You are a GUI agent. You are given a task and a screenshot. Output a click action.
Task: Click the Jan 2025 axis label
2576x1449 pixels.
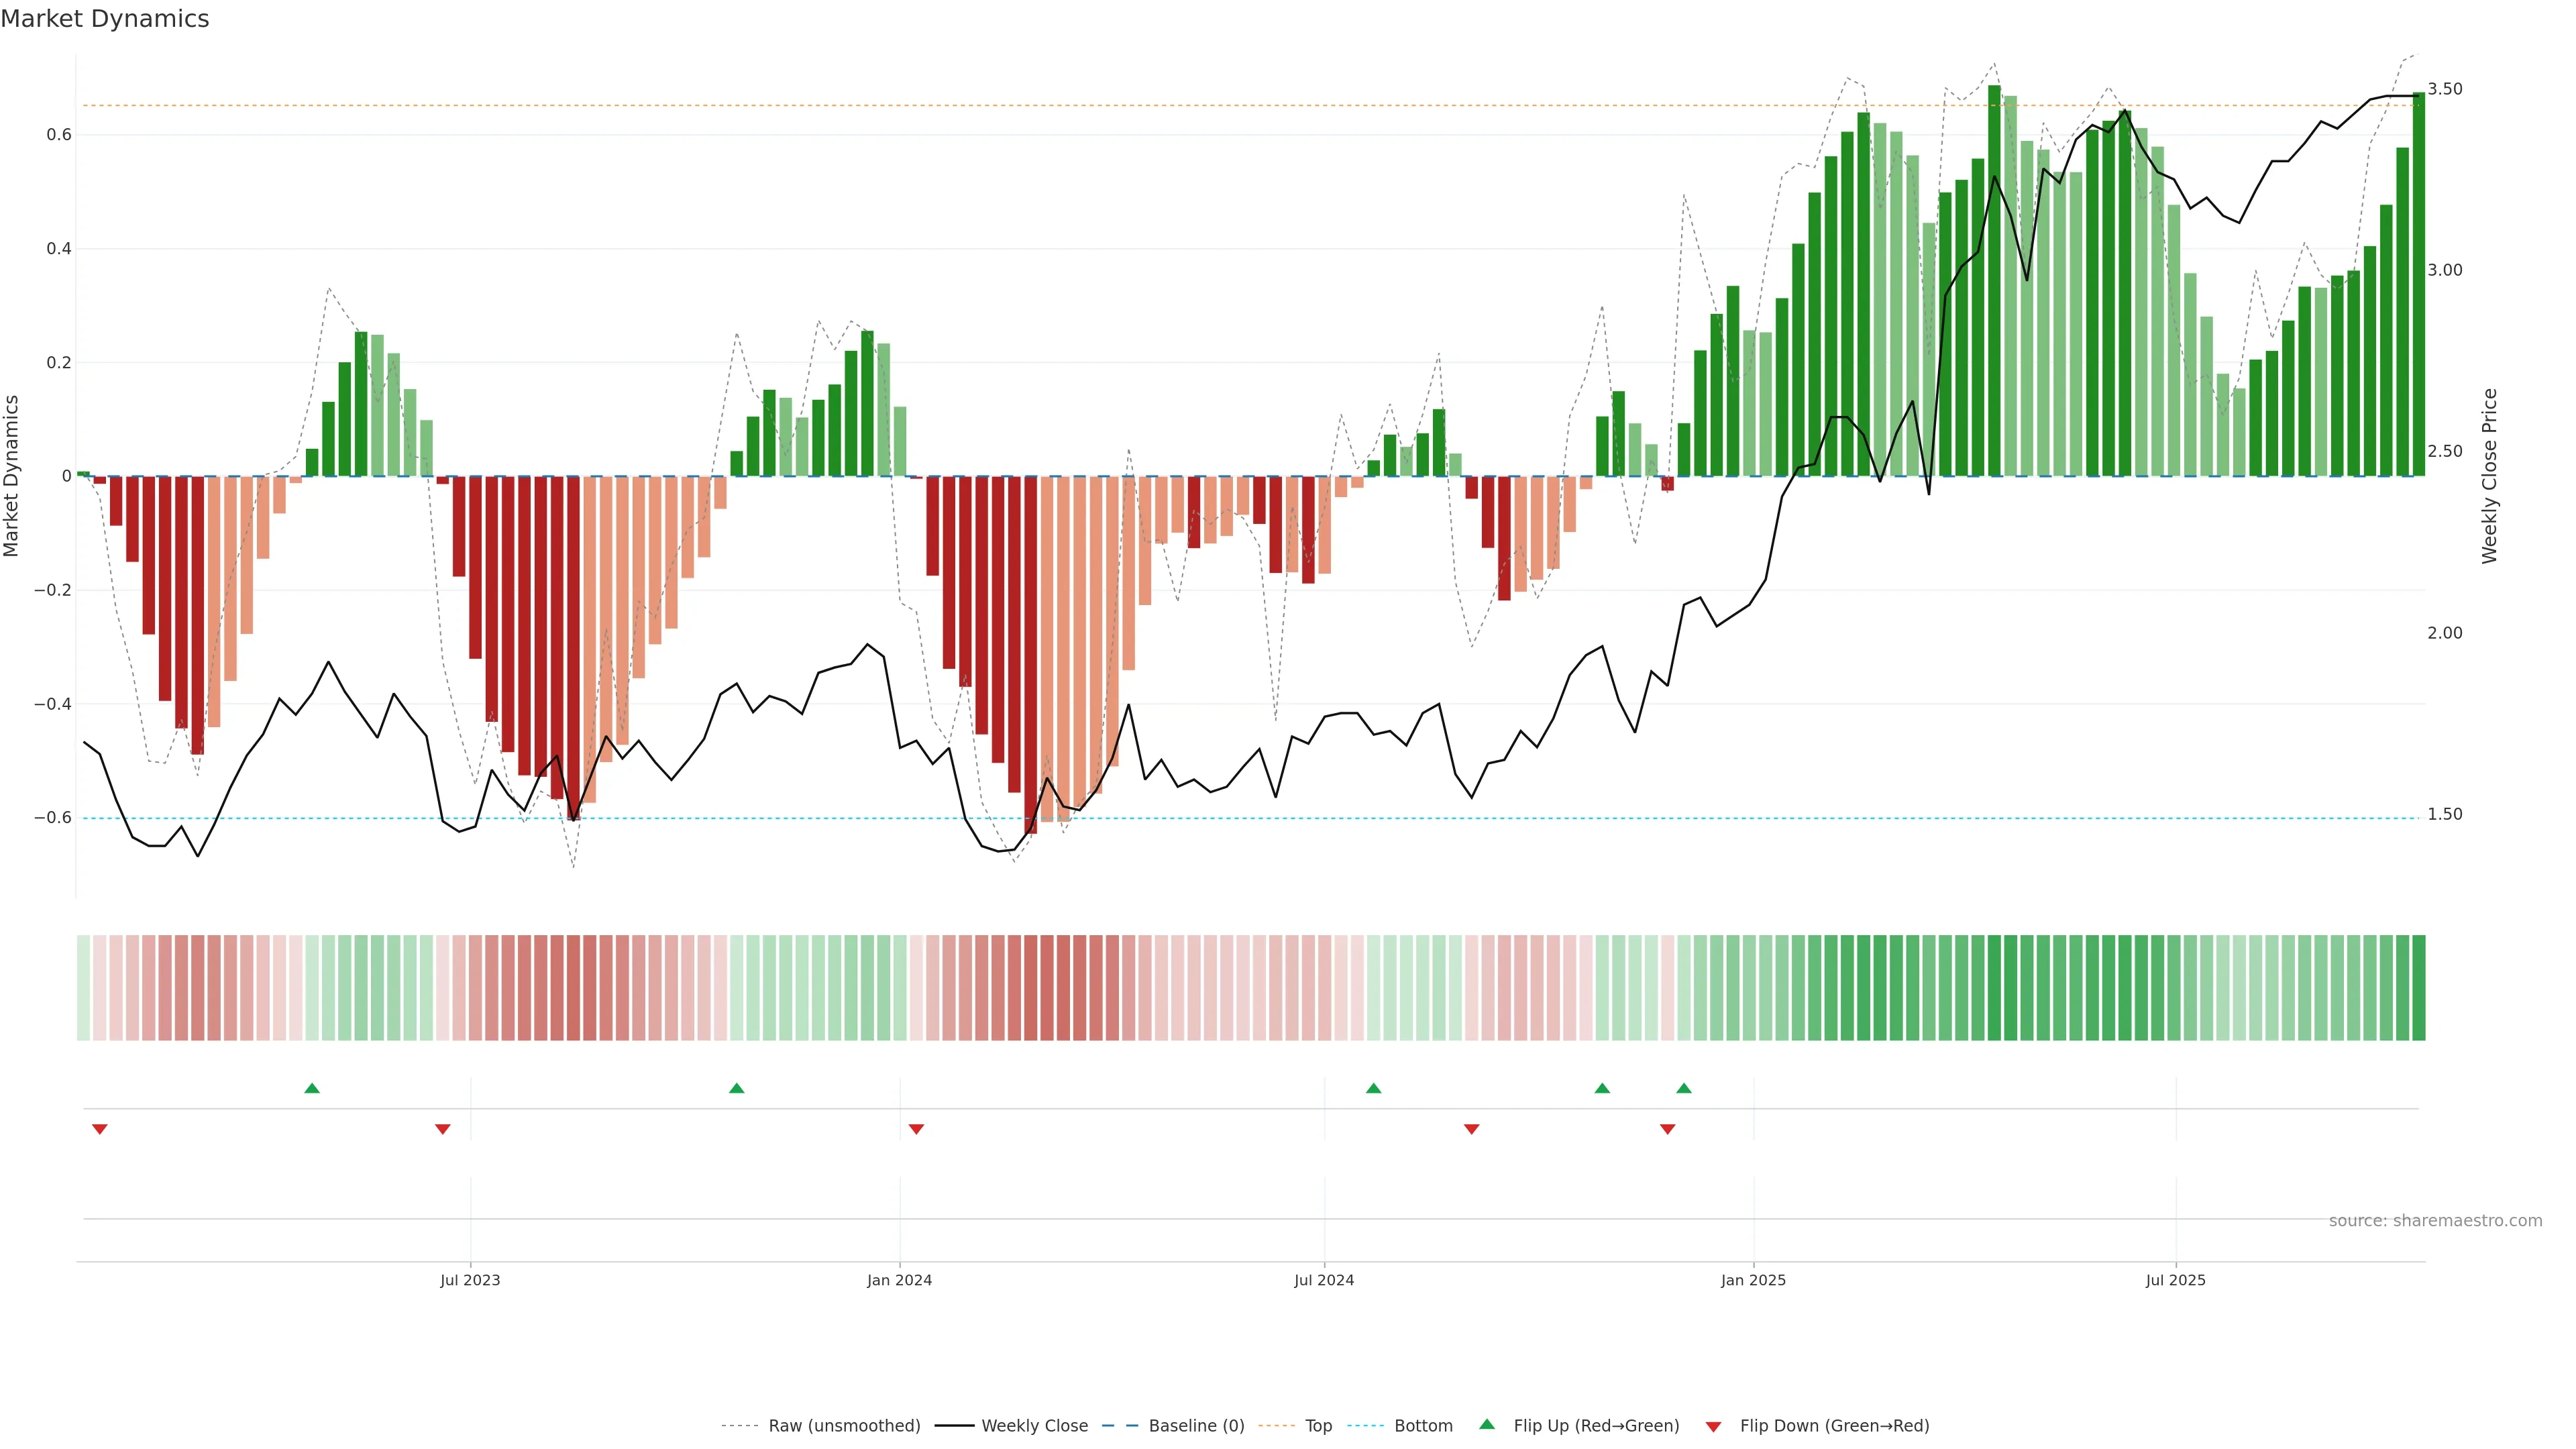point(1753,1280)
